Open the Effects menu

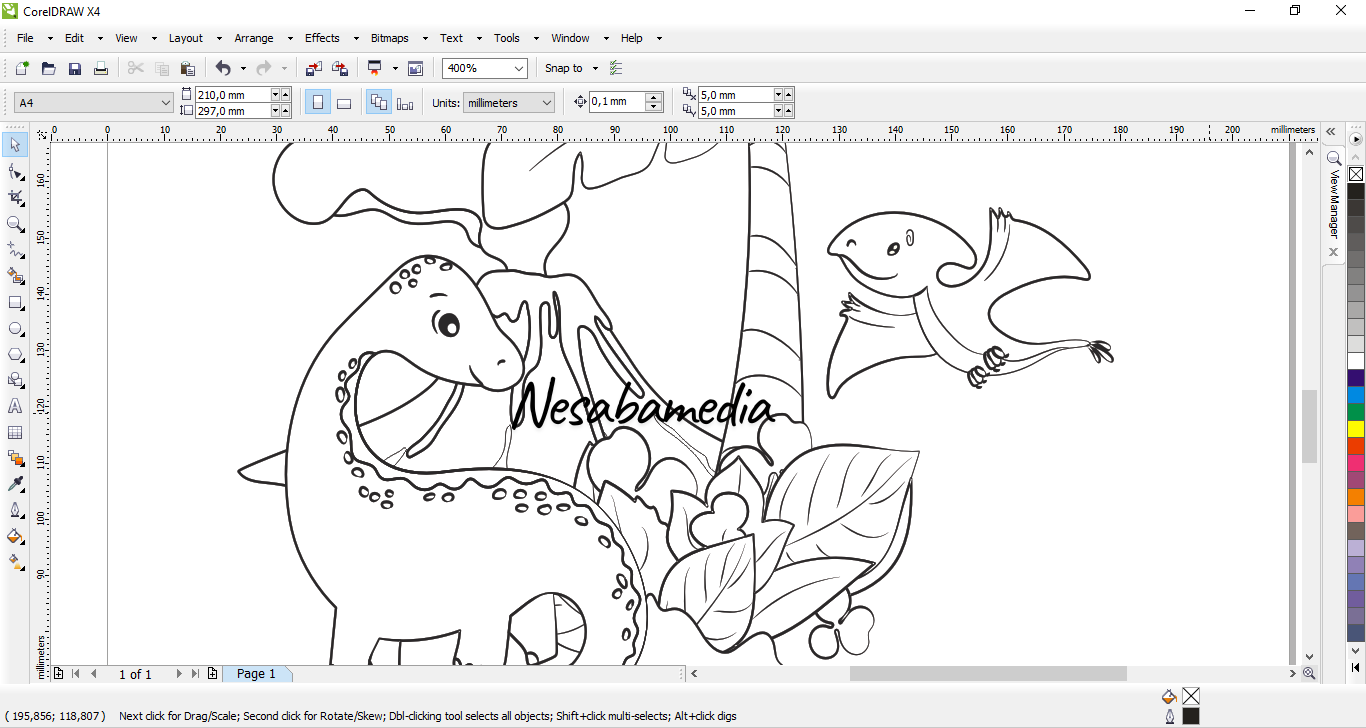[x=322, y=38]
